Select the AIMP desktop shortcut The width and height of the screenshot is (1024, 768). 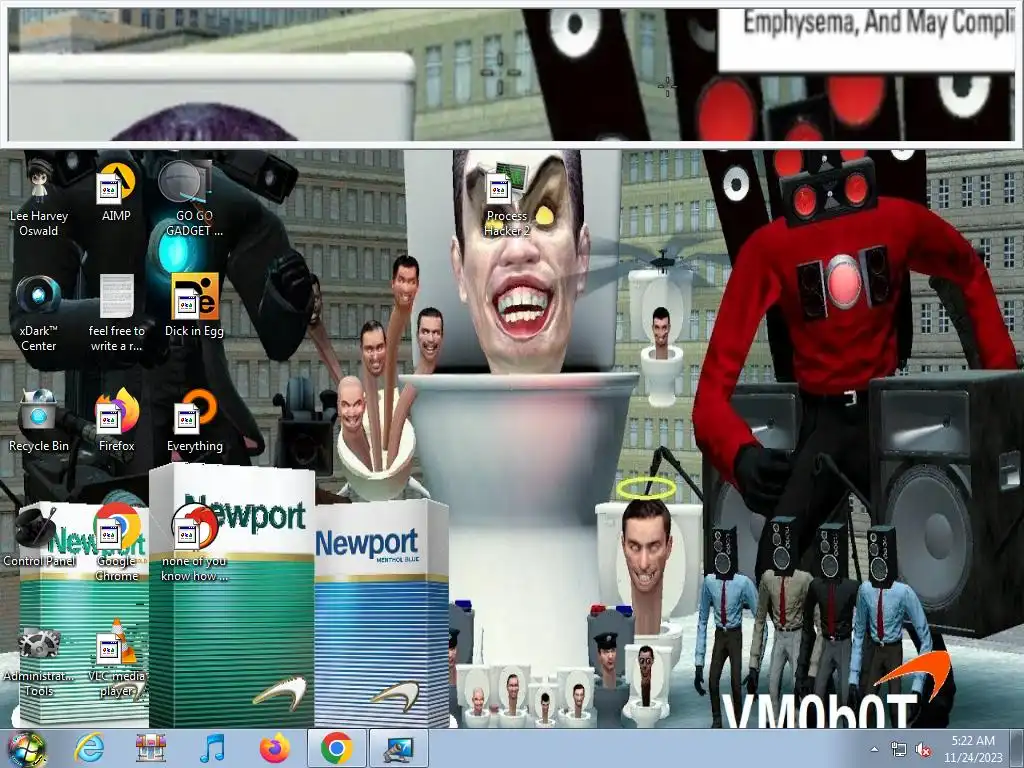click(116, 191)
